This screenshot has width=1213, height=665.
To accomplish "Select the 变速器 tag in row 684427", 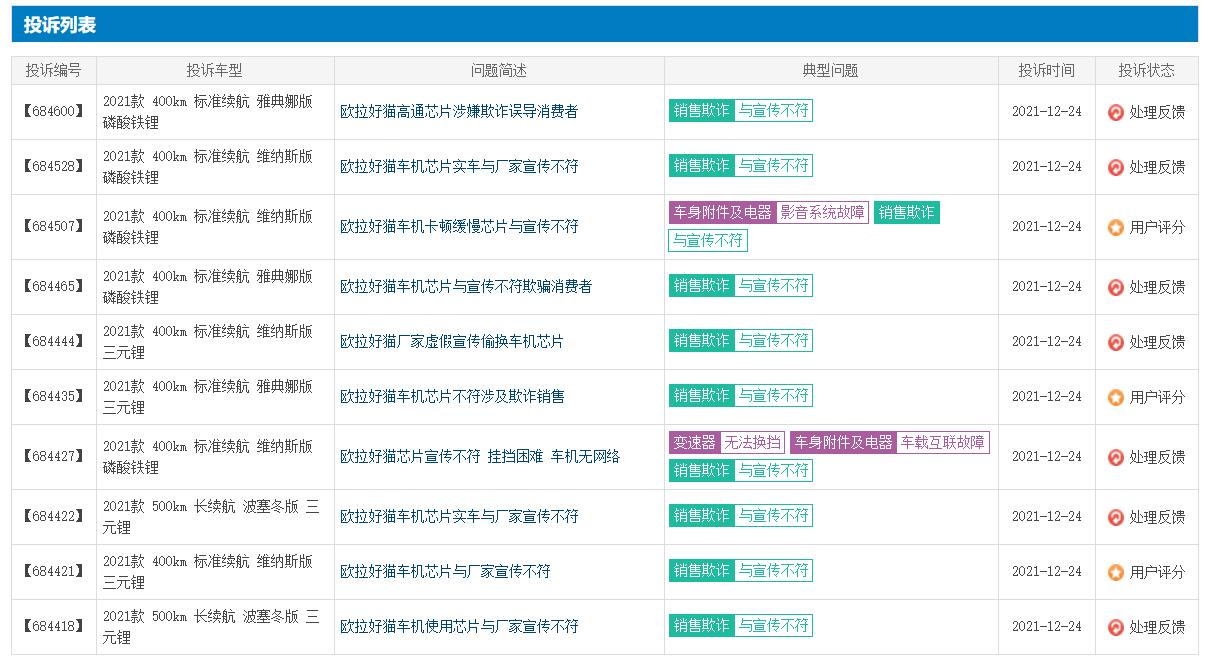I will 694,443.
